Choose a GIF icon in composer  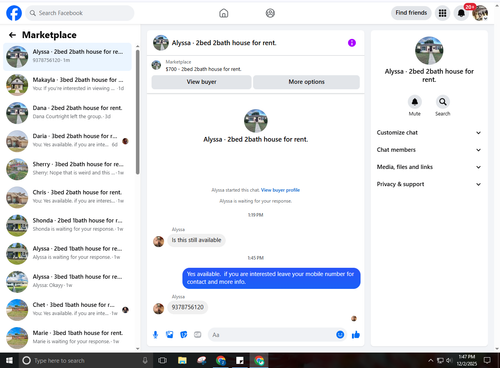(198, 334)
